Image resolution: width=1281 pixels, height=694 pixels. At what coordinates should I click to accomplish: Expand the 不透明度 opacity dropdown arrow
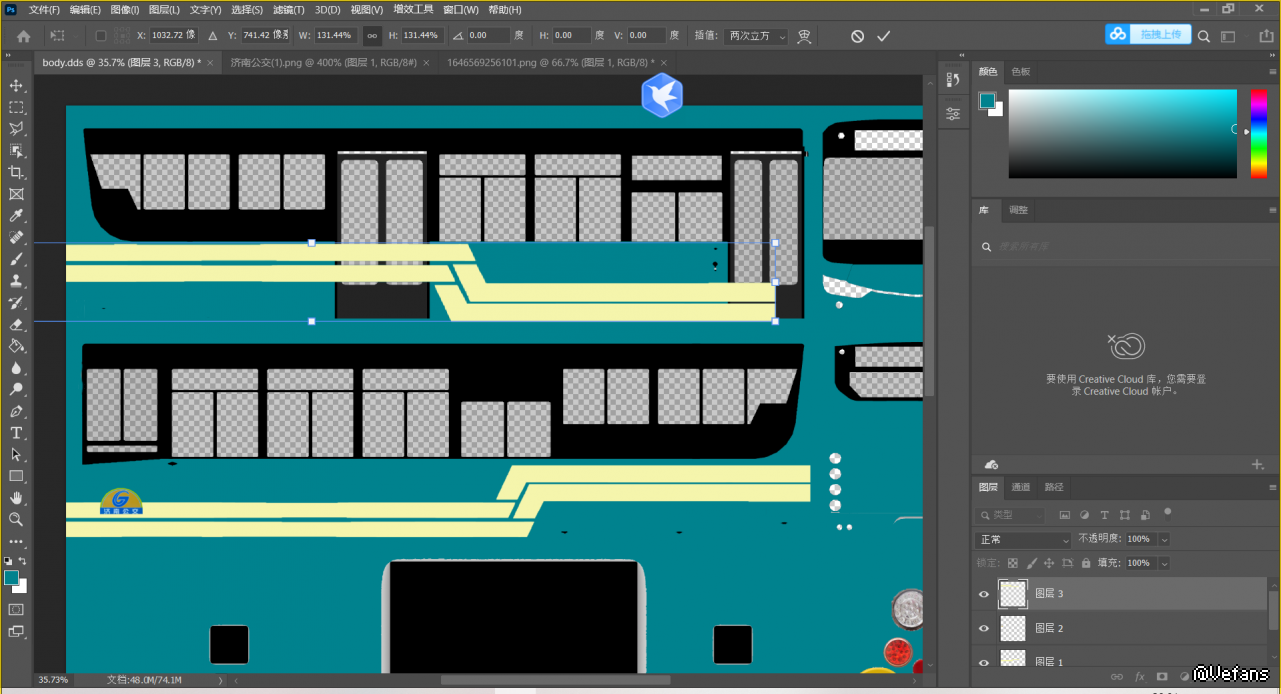[1164, 540]
